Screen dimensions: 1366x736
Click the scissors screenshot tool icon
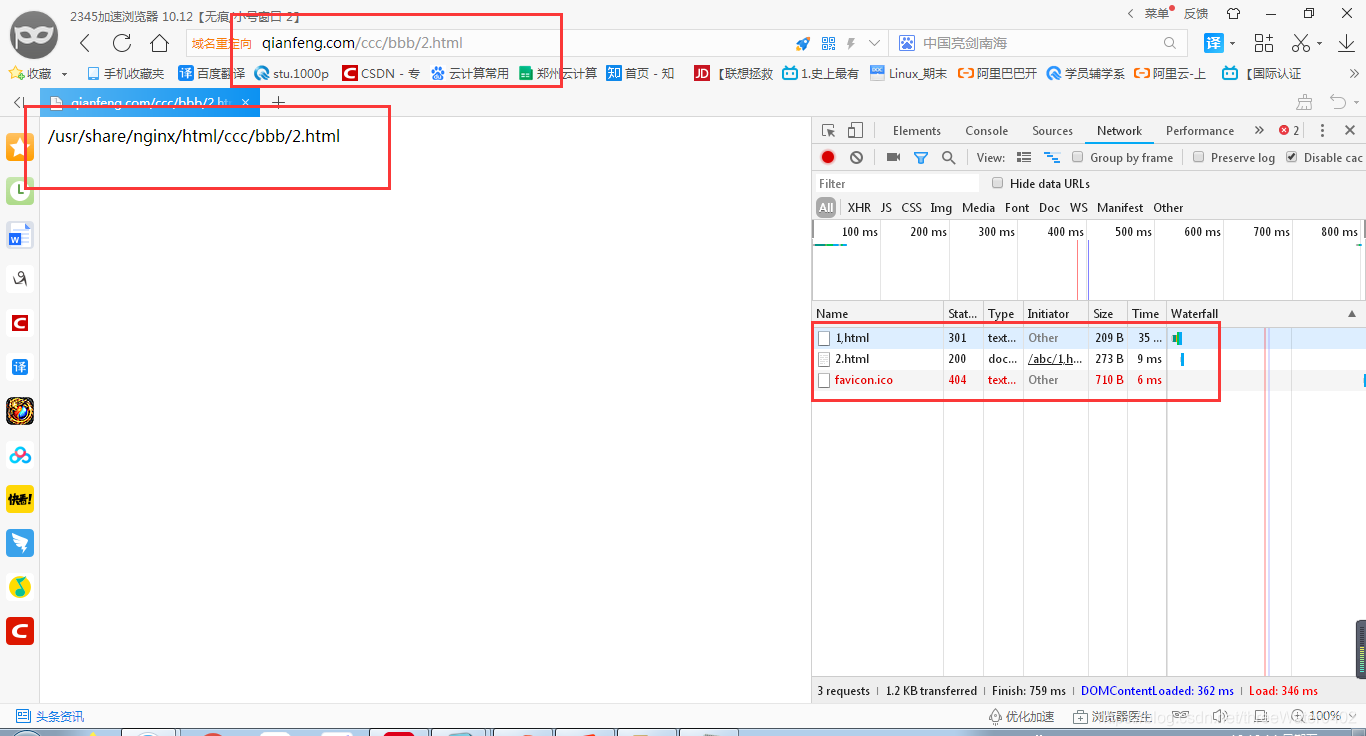tap(1300, 43)
